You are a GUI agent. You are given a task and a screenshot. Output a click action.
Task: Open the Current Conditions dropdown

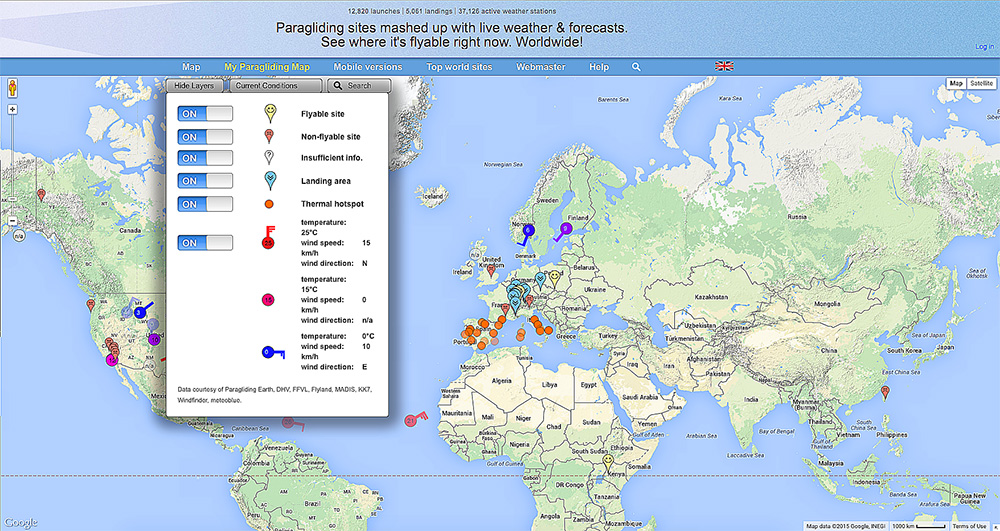tap(275, 85)
